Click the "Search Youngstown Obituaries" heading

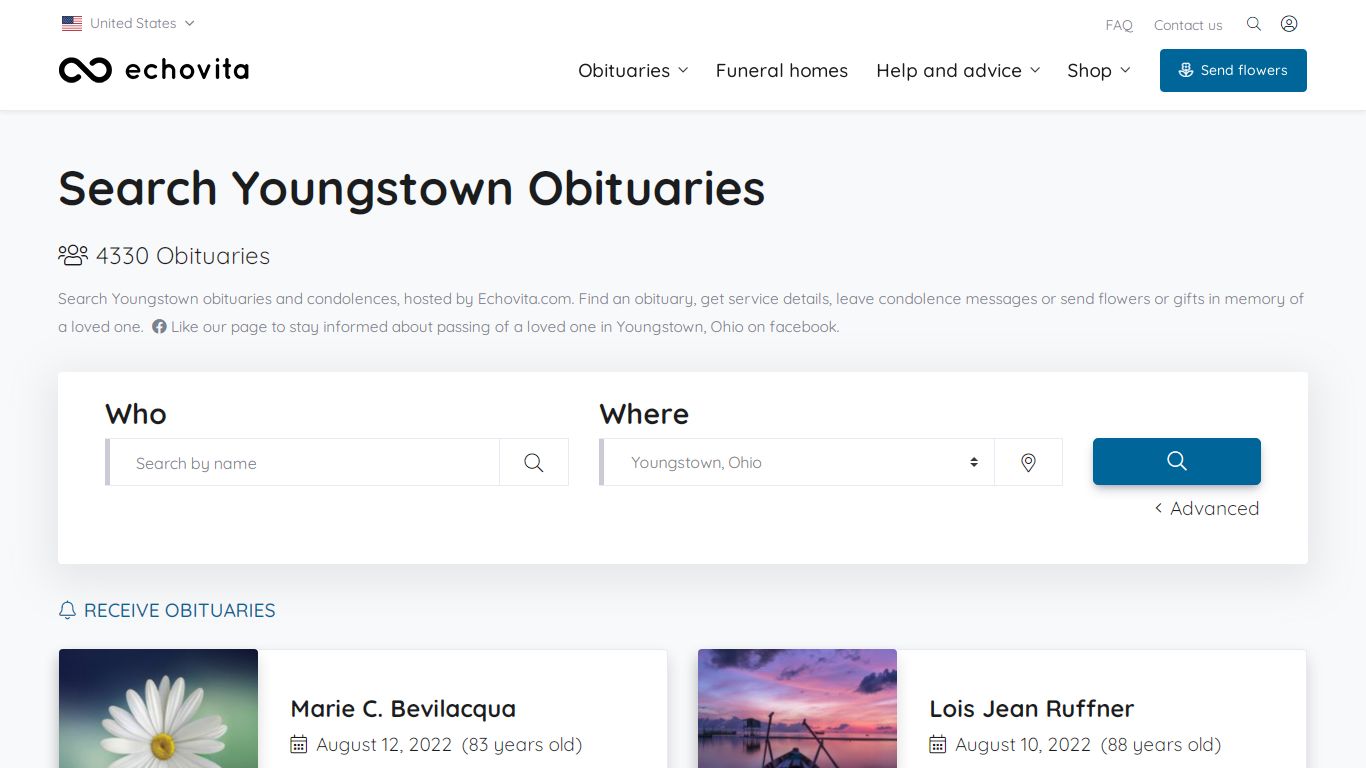412,188
